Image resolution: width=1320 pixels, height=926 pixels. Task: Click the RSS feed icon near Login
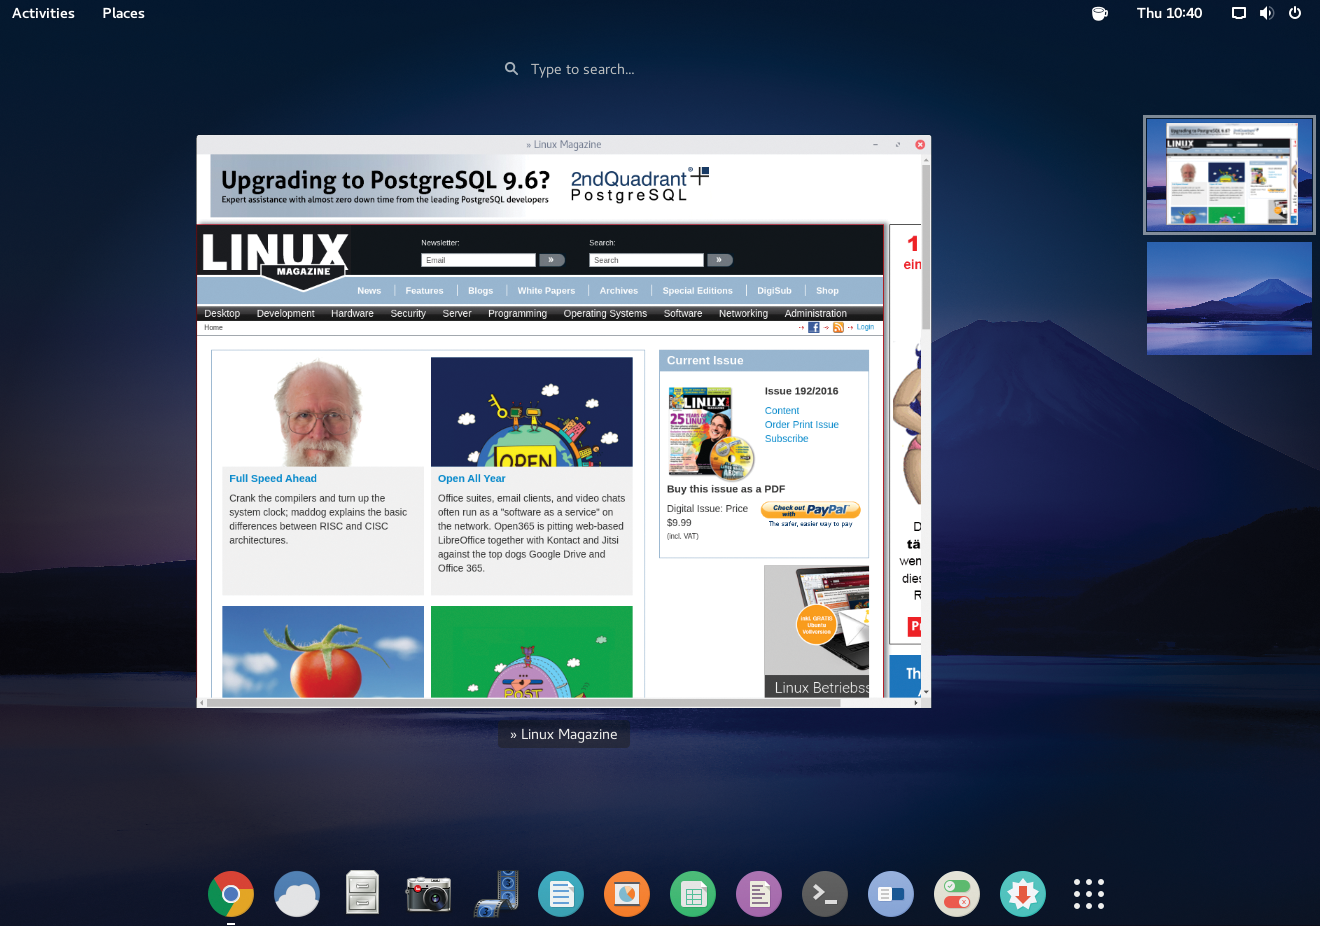[838, 327]
